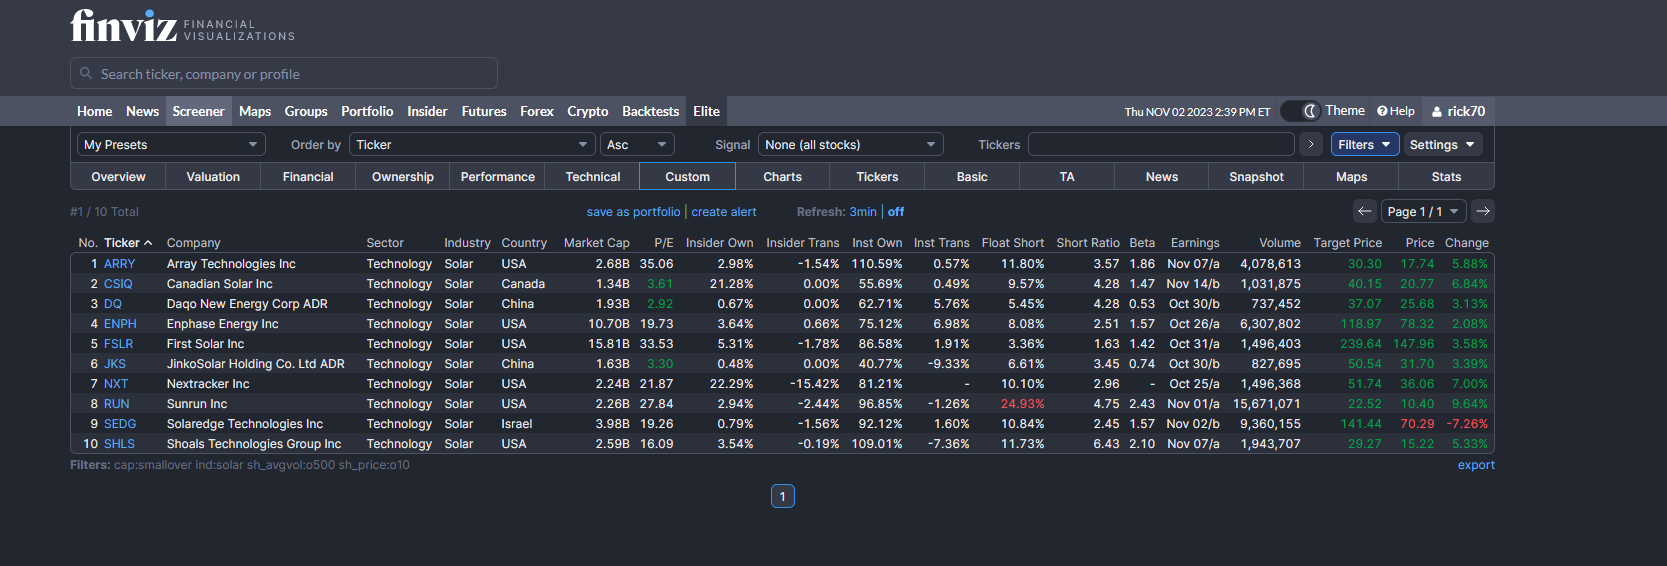Image resolution: width=1667 pixels, height=566 pixels.
Task: Open the Crypto menu item
Action: 588,111
